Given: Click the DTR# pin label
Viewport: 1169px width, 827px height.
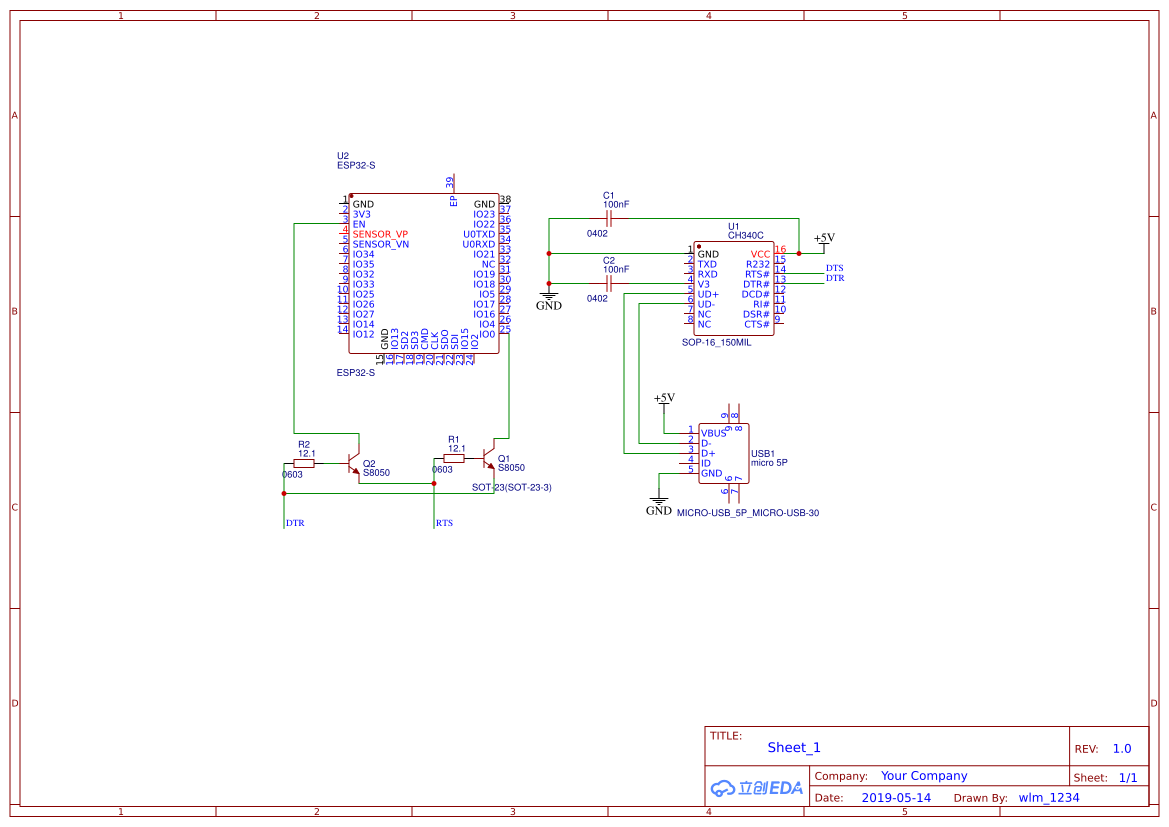Looking at the screenshot, I should (x=757, y=284).
